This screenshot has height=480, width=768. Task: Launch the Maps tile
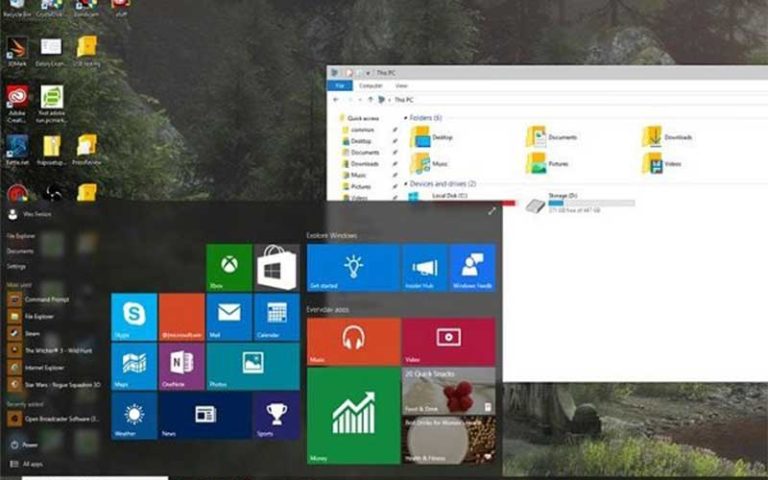[134, 366]
